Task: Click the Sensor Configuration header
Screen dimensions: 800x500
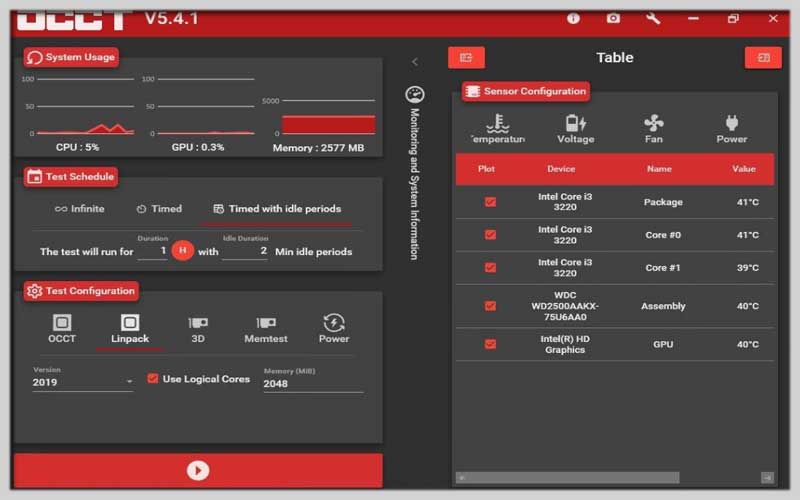Action: coord(526,91)
